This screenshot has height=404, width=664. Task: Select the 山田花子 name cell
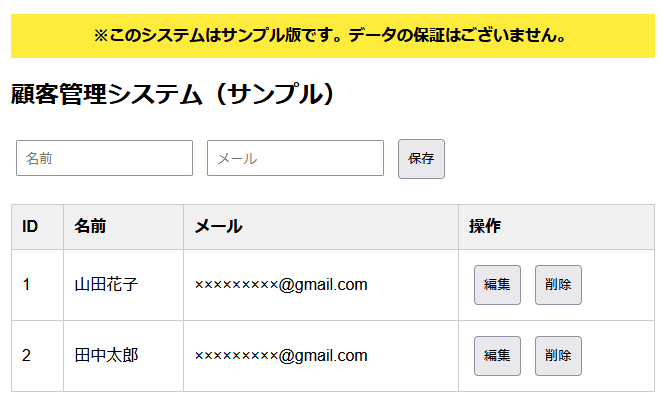coord(106,285)
